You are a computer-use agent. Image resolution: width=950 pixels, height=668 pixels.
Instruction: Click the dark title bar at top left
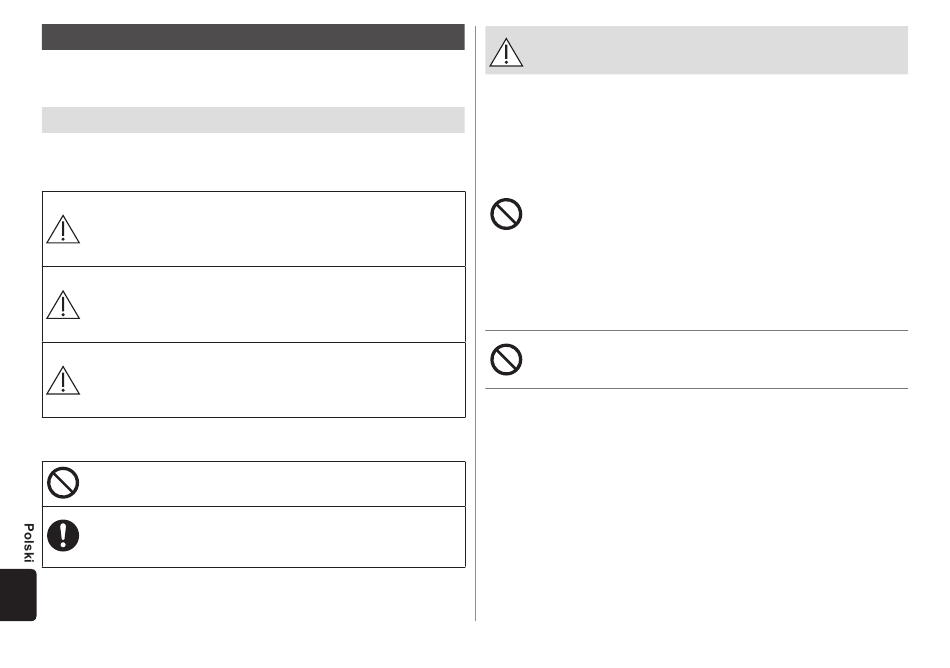click(x=253, y=38)
